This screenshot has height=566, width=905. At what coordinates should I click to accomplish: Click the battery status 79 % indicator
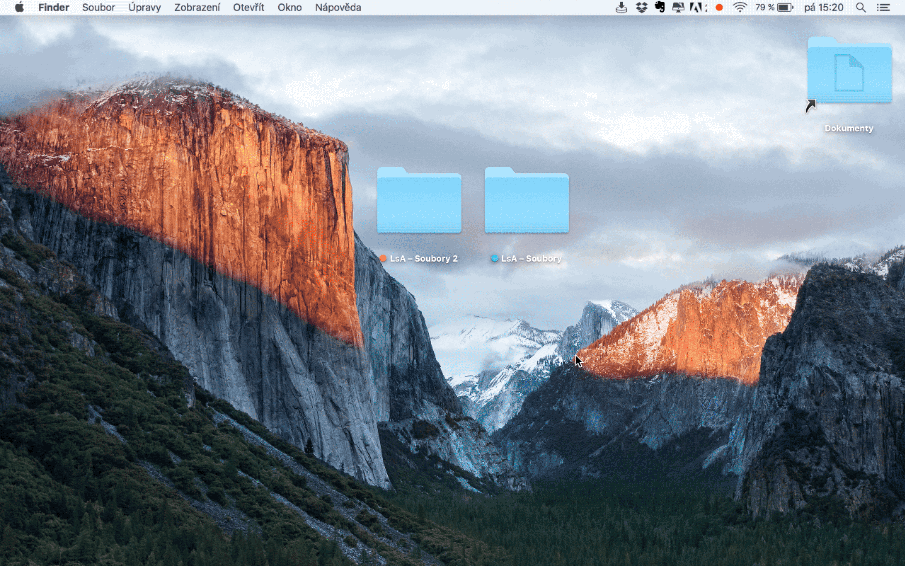coord(775,8)
